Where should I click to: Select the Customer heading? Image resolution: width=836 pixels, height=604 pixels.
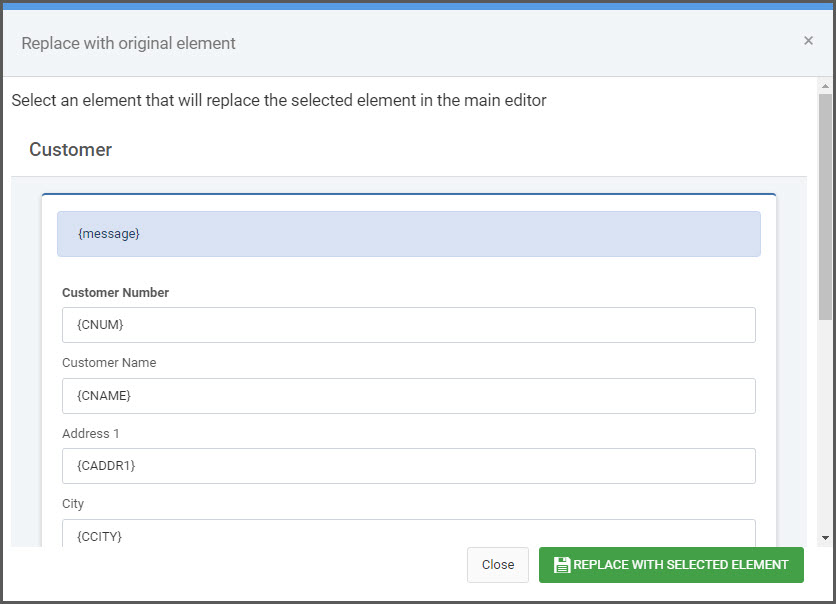point(70,150)
